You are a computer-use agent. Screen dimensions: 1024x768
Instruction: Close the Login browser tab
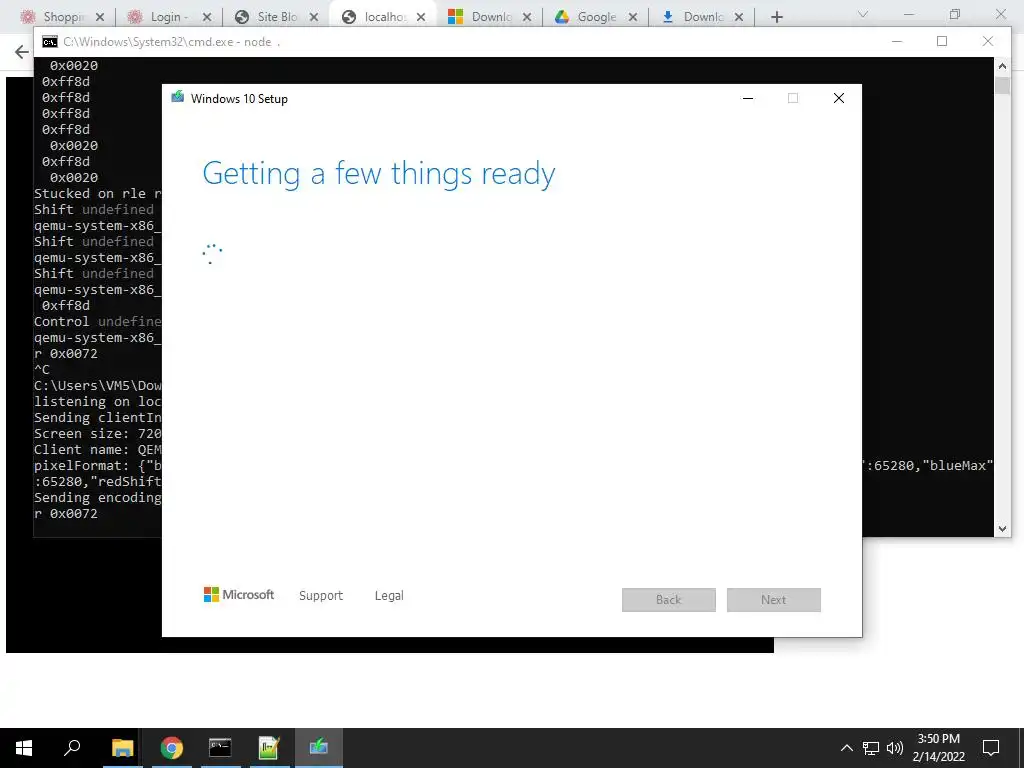(x=207, y=17)
